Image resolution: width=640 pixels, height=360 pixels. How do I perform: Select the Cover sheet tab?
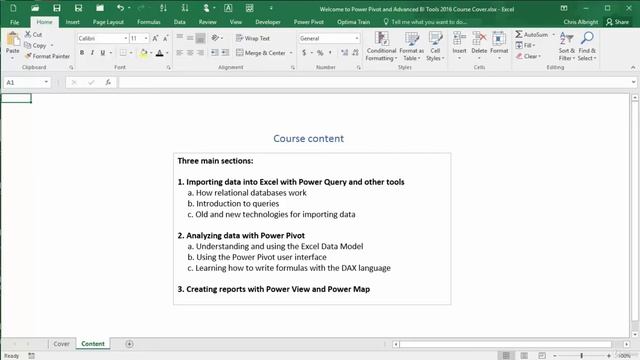pos(61,344)
